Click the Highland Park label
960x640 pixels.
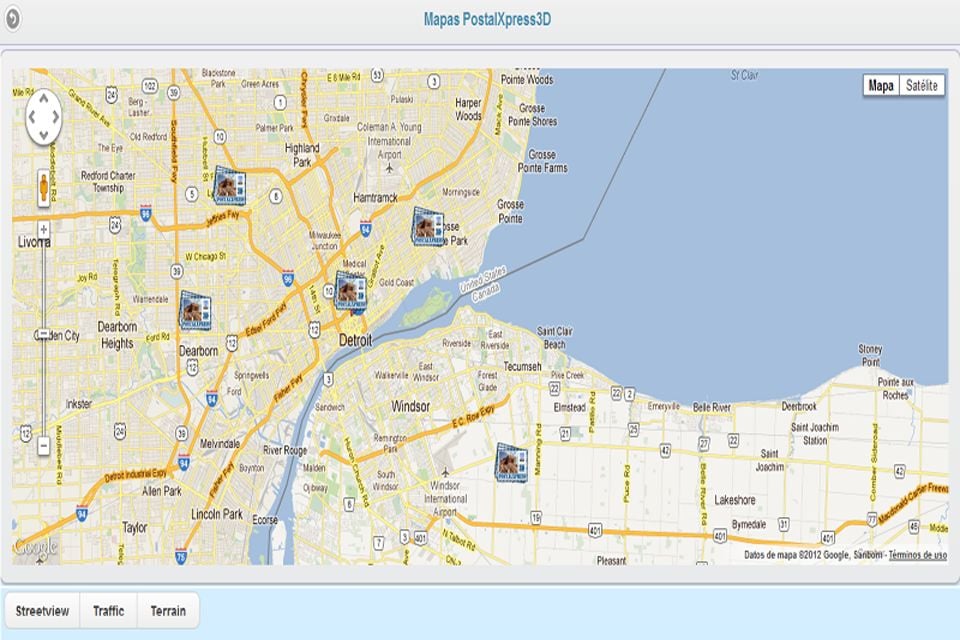[x=302, y=155]
